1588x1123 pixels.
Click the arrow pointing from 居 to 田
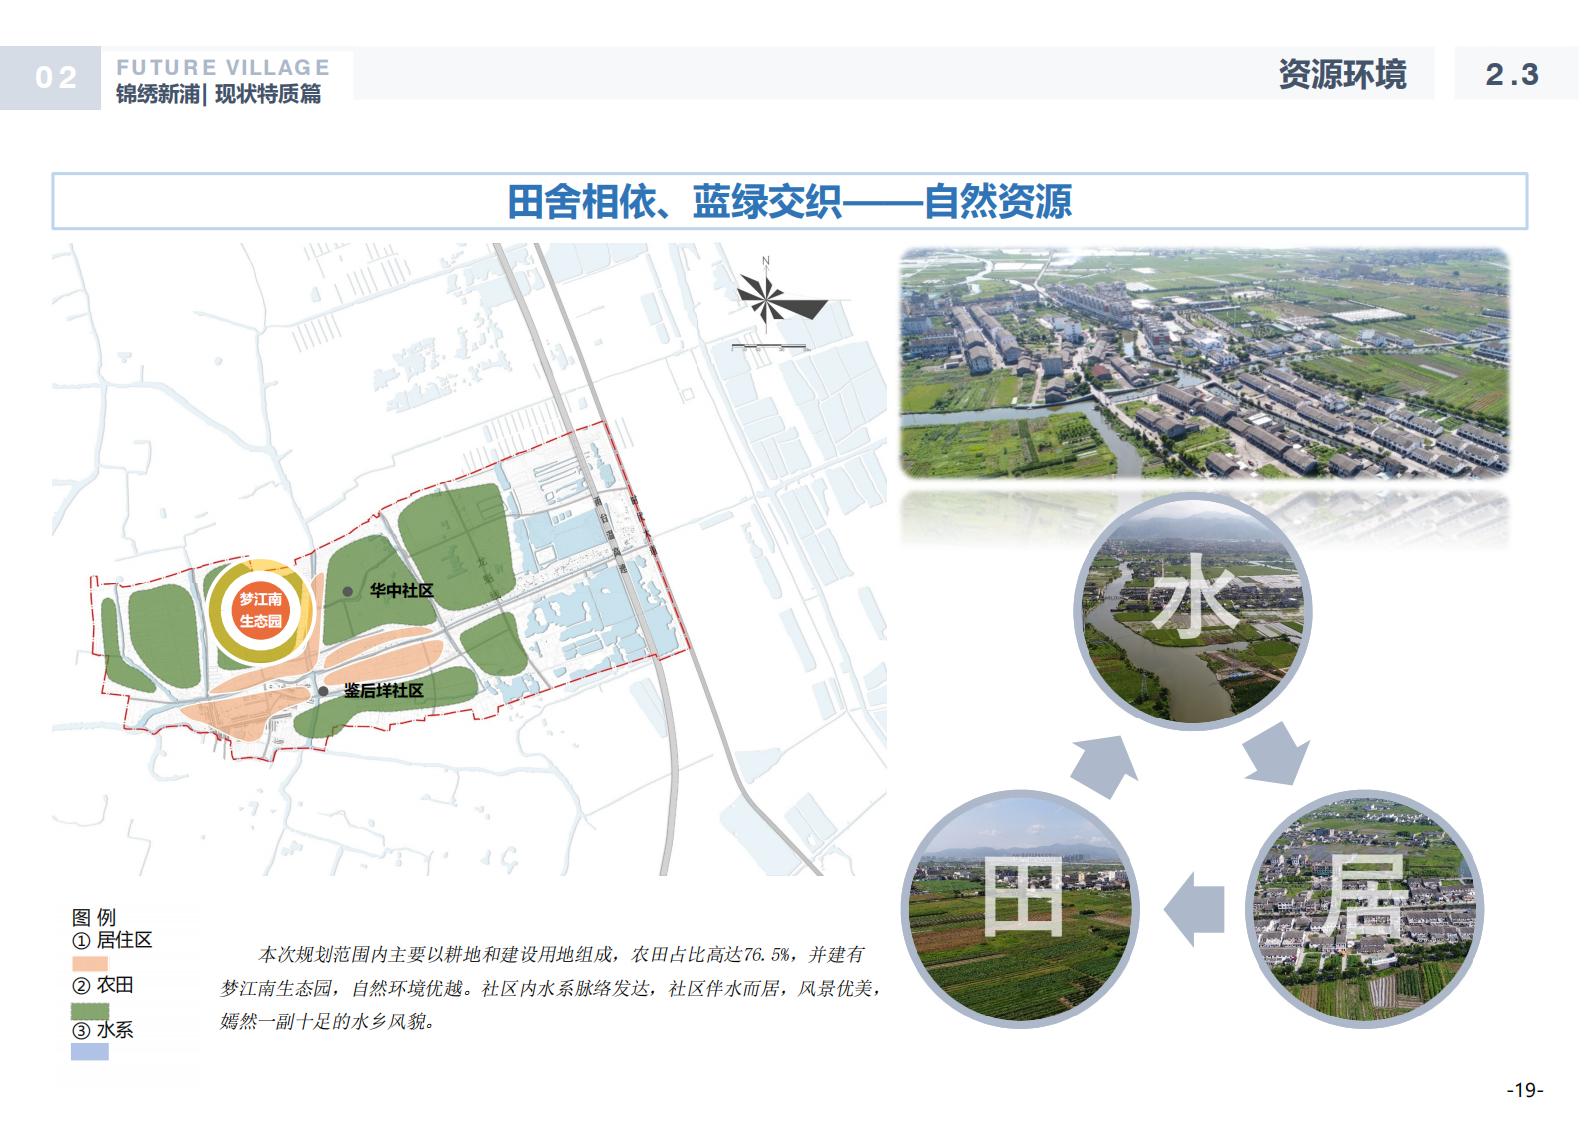pos(1195,908)
